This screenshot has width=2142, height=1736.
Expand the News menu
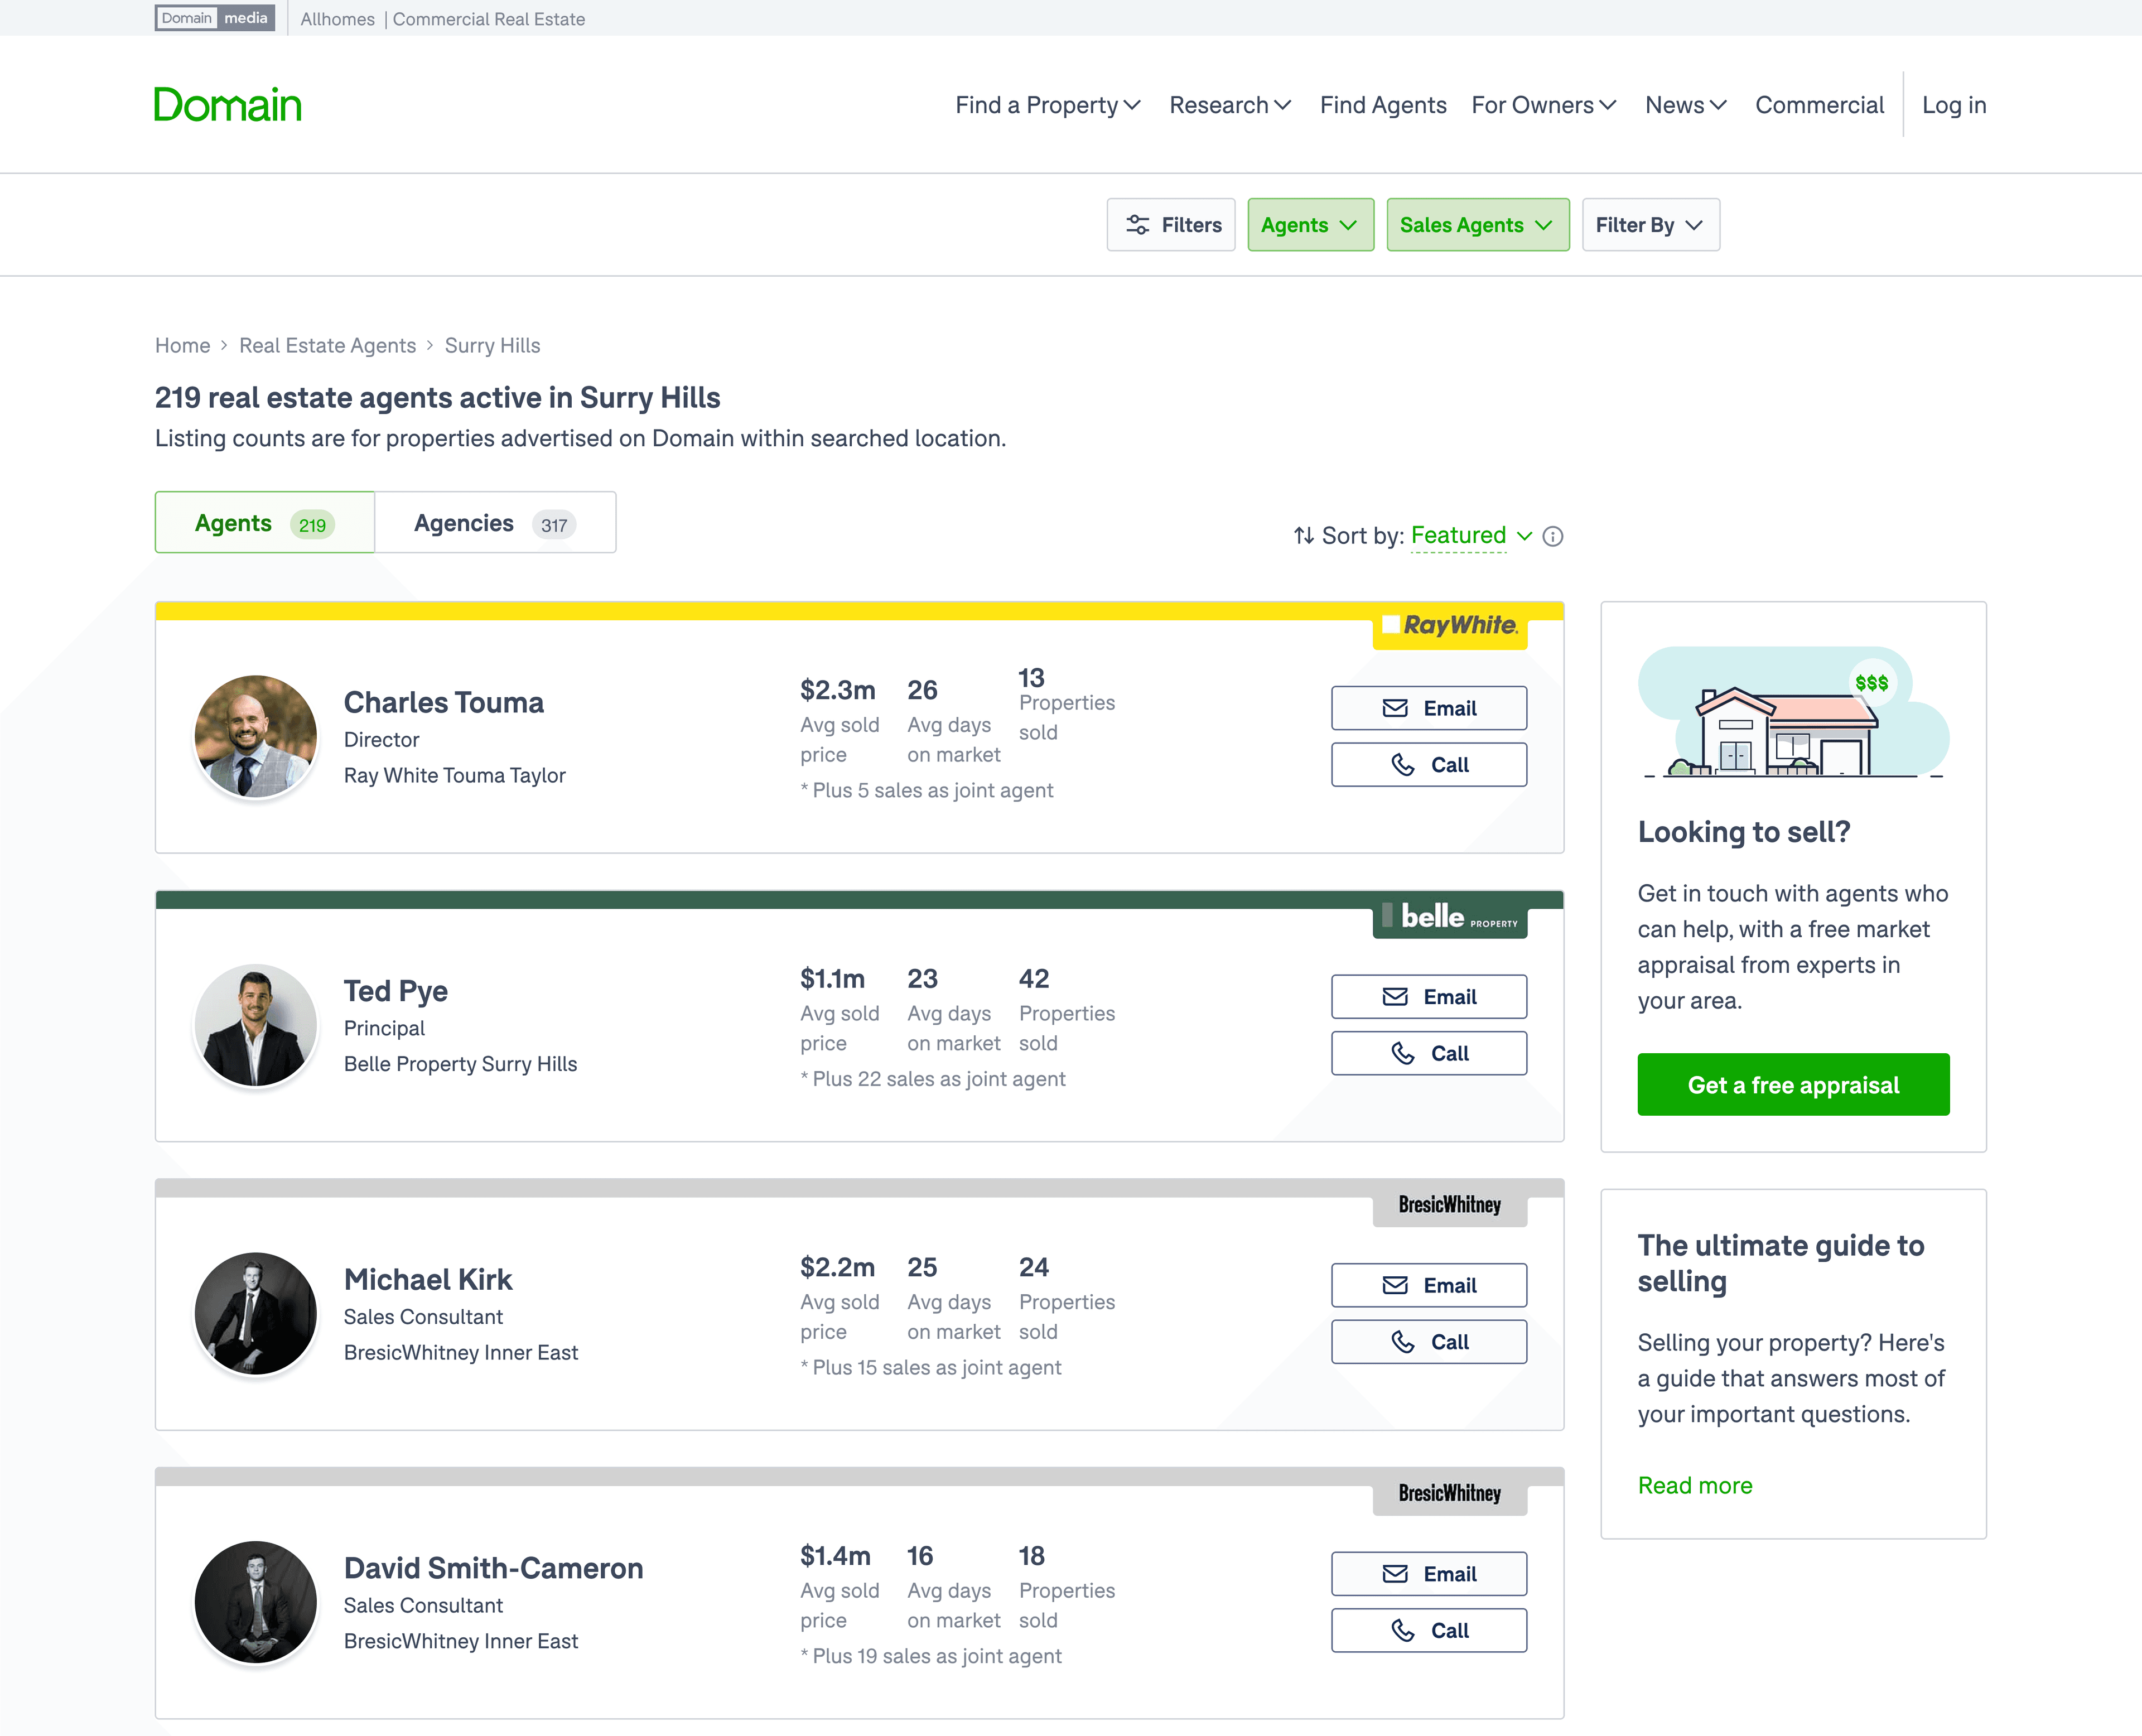(1685, 105)
